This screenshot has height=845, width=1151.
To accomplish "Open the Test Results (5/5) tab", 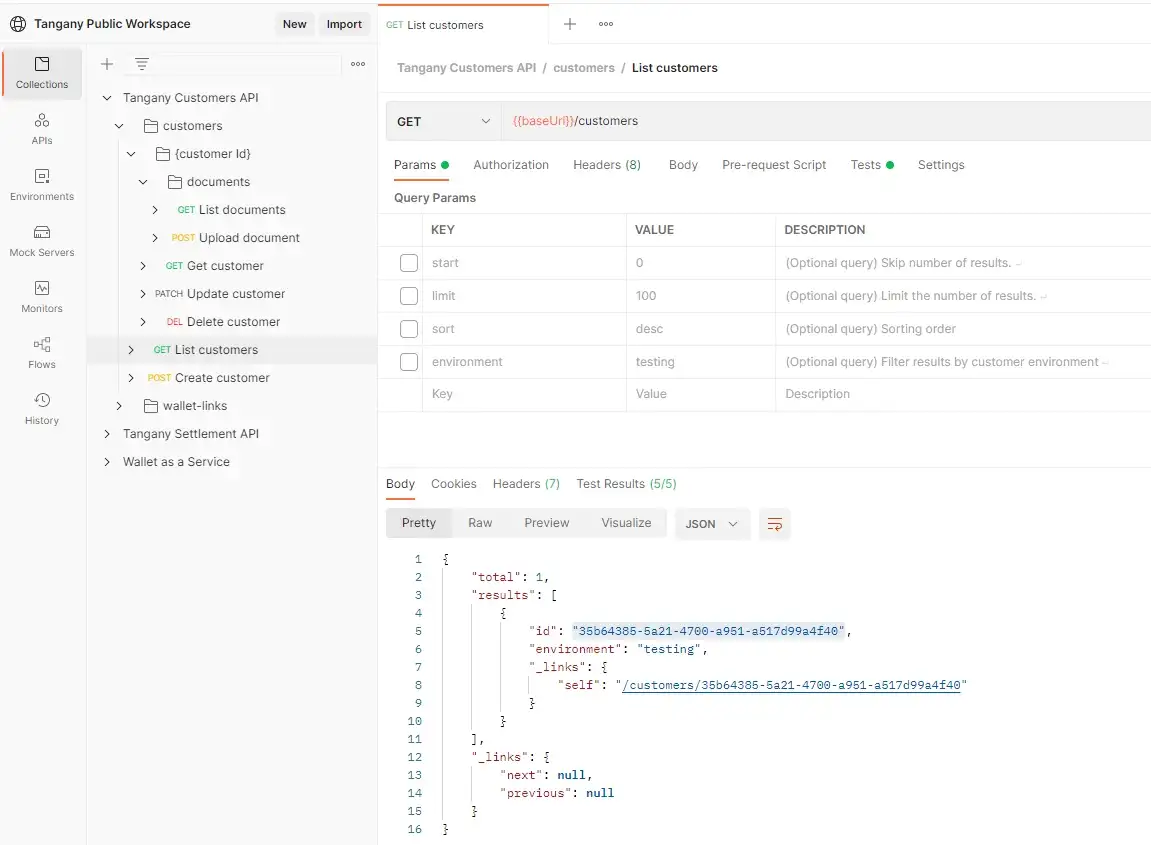I will [x=626, y=484].
